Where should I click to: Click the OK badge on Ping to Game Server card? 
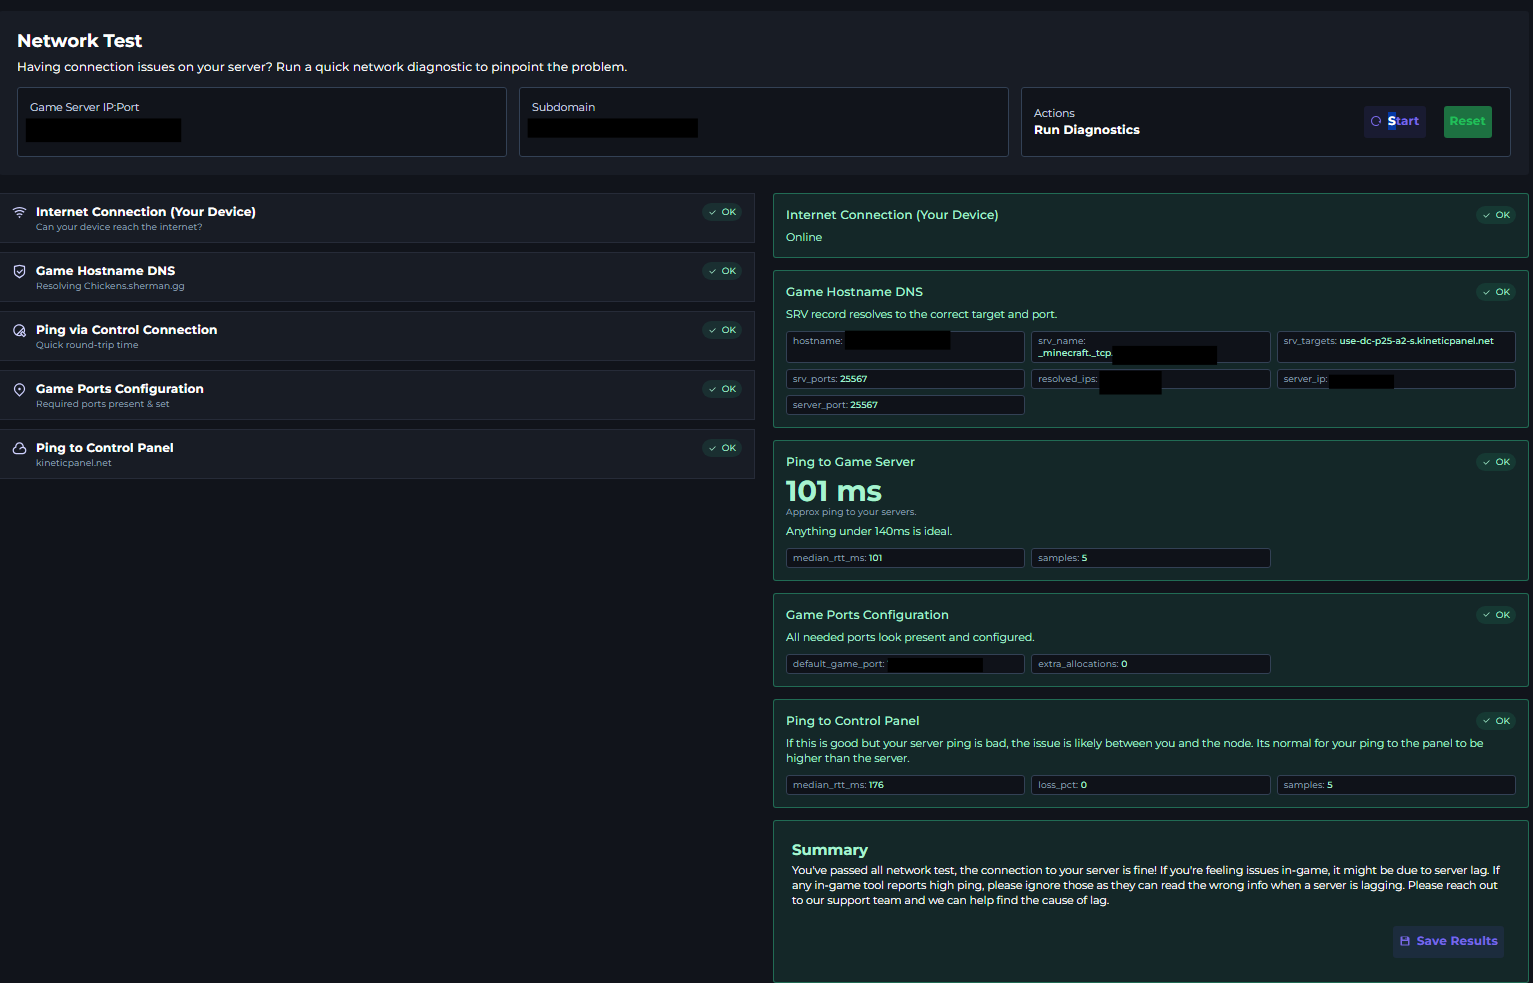1496,462
